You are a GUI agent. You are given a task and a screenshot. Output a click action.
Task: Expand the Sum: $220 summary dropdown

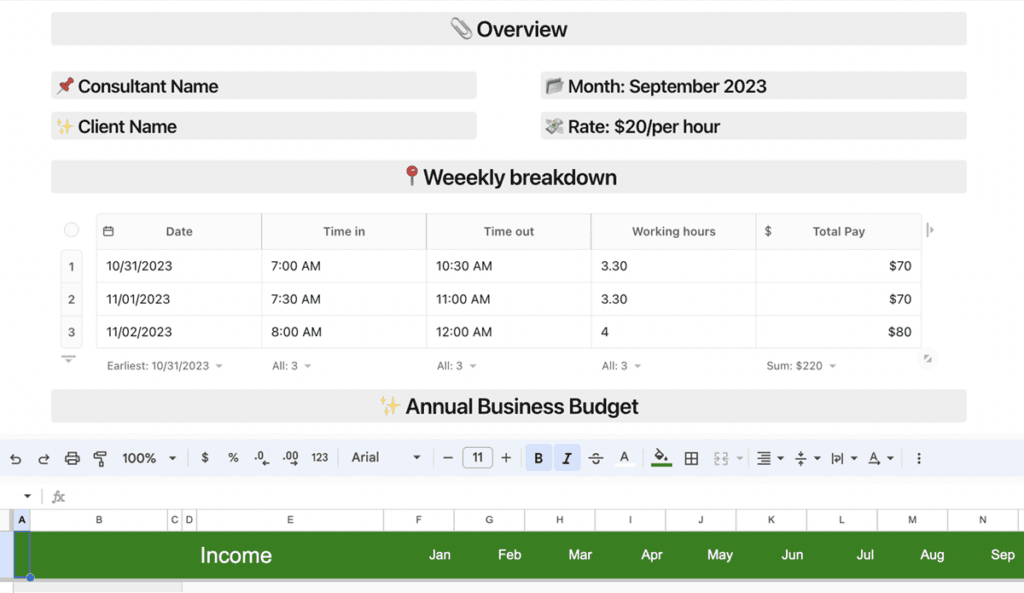tap(801, 366)
